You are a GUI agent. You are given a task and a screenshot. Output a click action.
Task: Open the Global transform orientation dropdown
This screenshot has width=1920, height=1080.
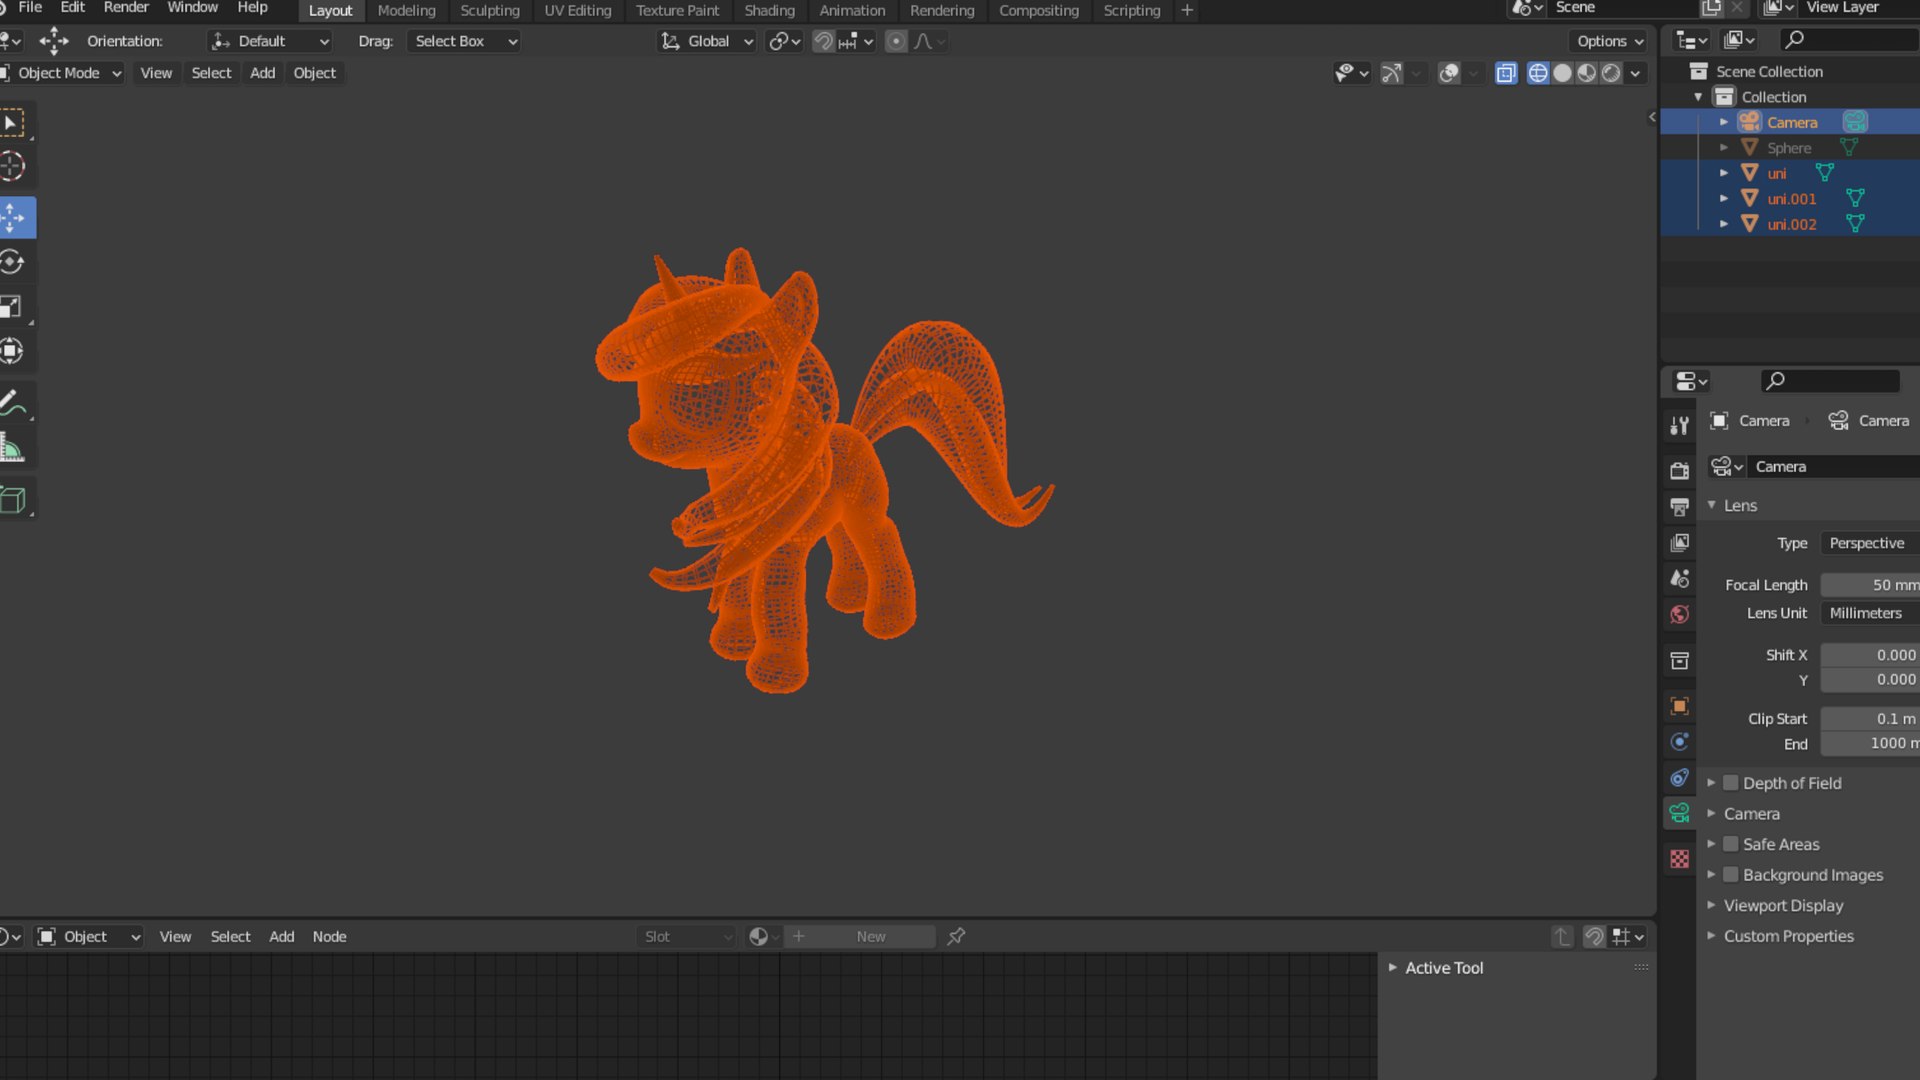(x=706, y=41)
